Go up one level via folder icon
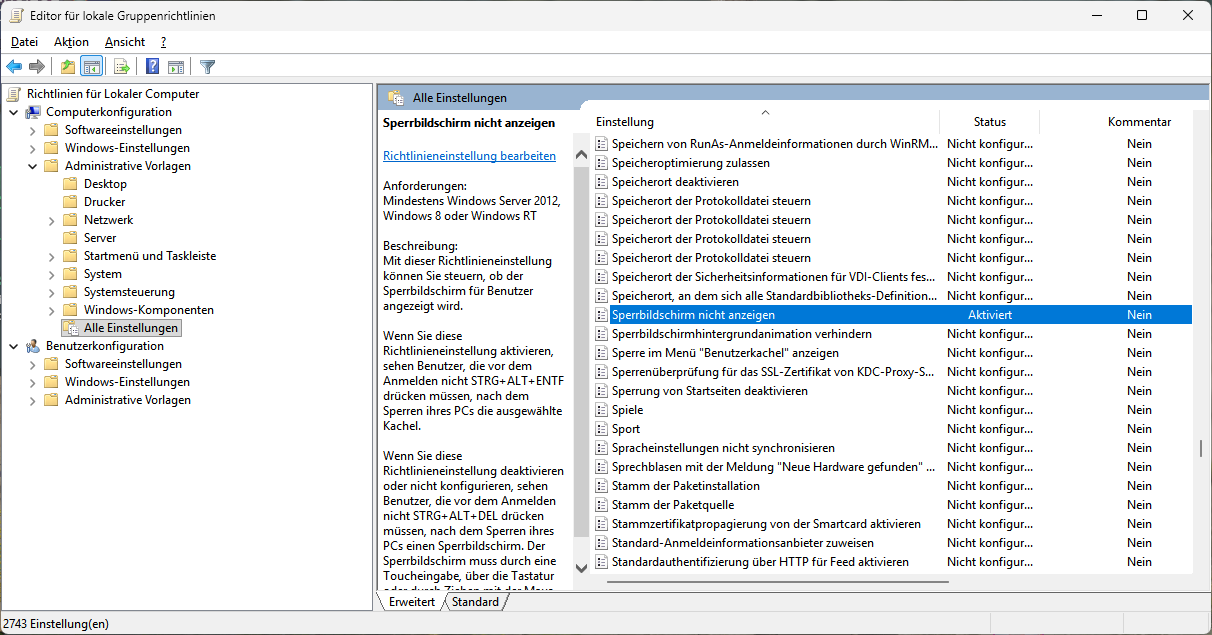 (x=67, y=67)
